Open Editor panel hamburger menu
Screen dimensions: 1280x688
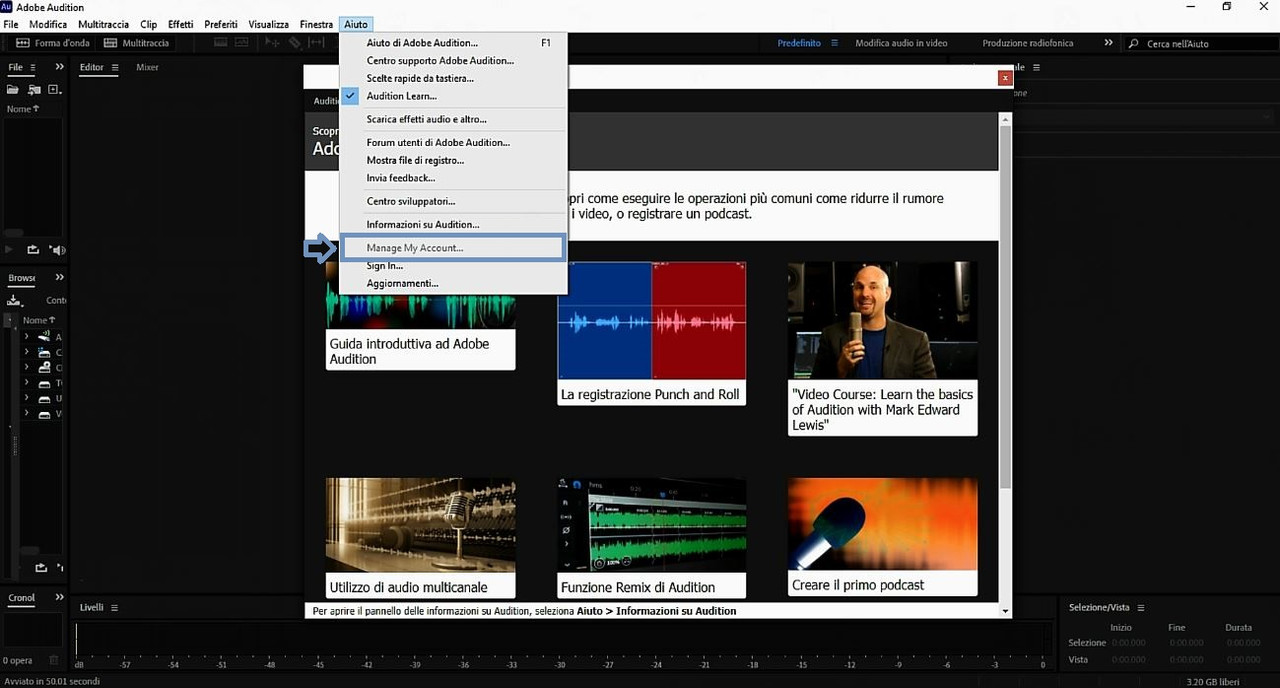[x=114, y=67]
